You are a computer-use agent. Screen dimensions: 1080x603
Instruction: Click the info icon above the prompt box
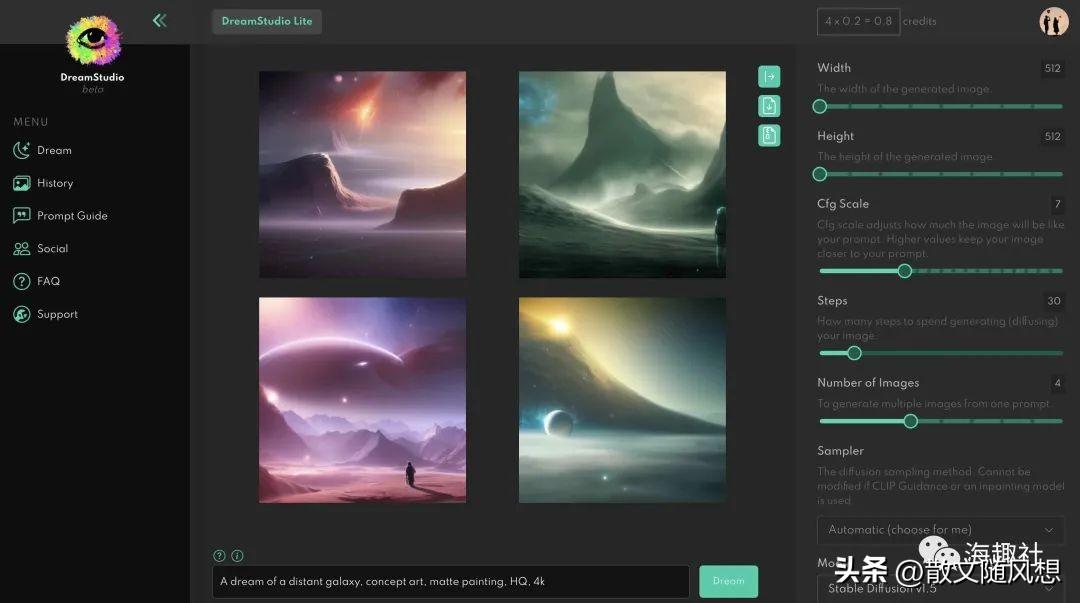click(x=237, y=556)
